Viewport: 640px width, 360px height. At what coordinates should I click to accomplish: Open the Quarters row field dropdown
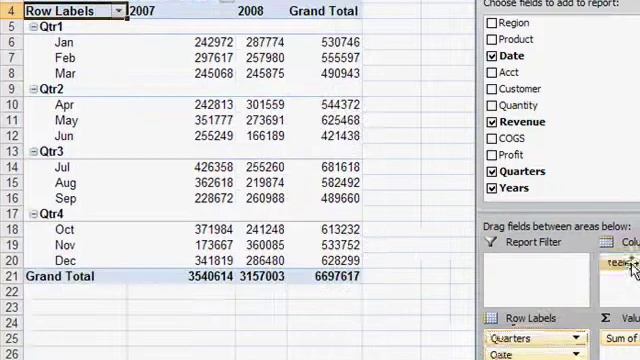click(576, 338)
